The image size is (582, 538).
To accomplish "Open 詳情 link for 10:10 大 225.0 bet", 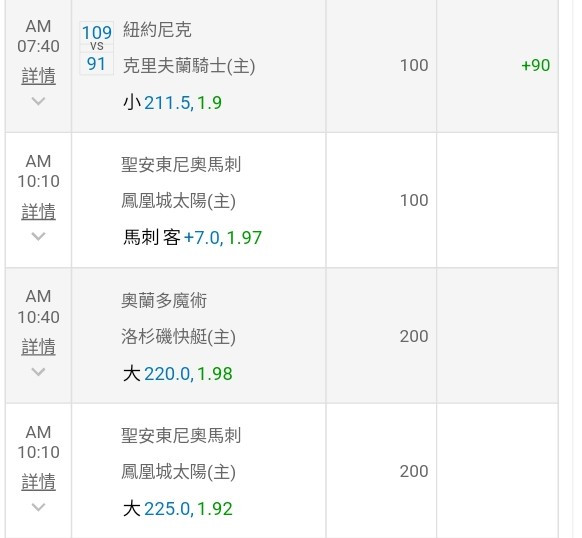I will click(39, 482).
